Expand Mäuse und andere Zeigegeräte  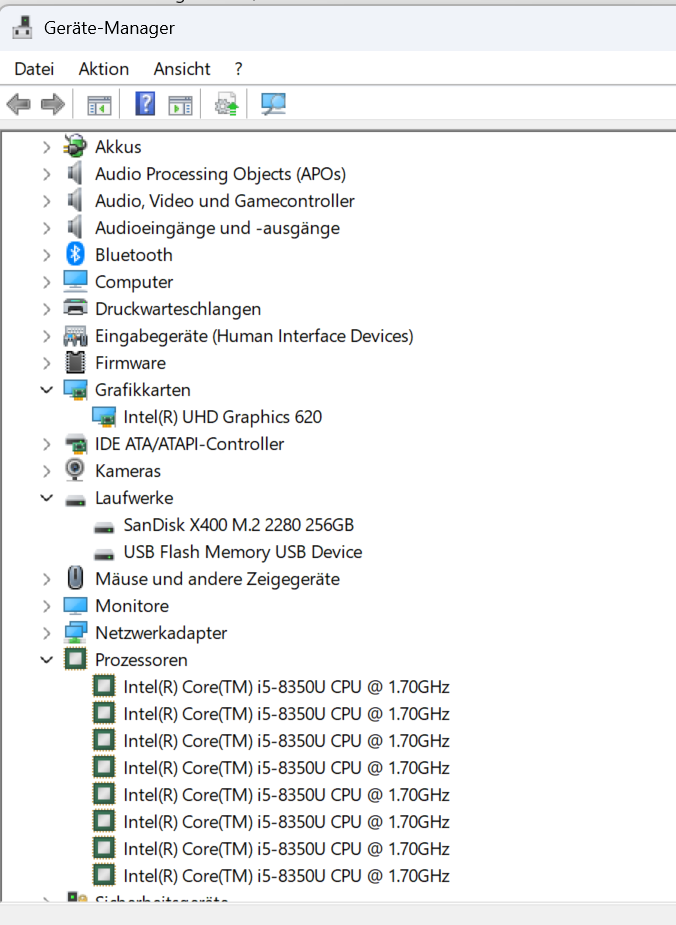coord(47,579)
